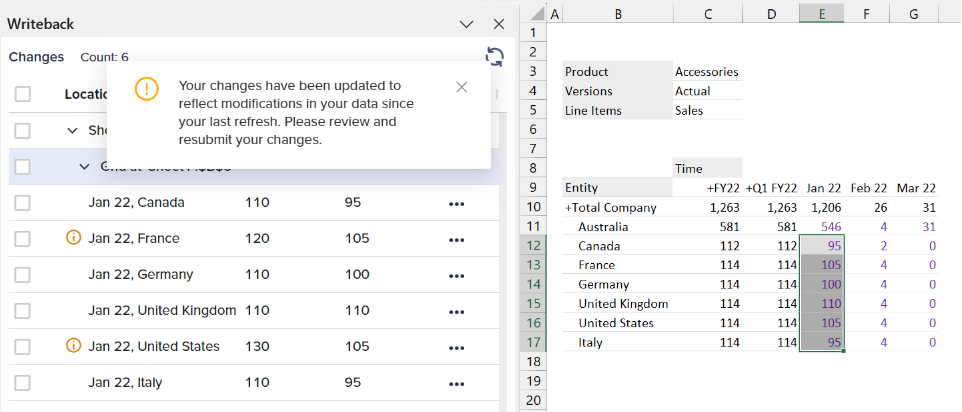
Task: Open more options for Jan 22, Italy
Action: [457, 383]
